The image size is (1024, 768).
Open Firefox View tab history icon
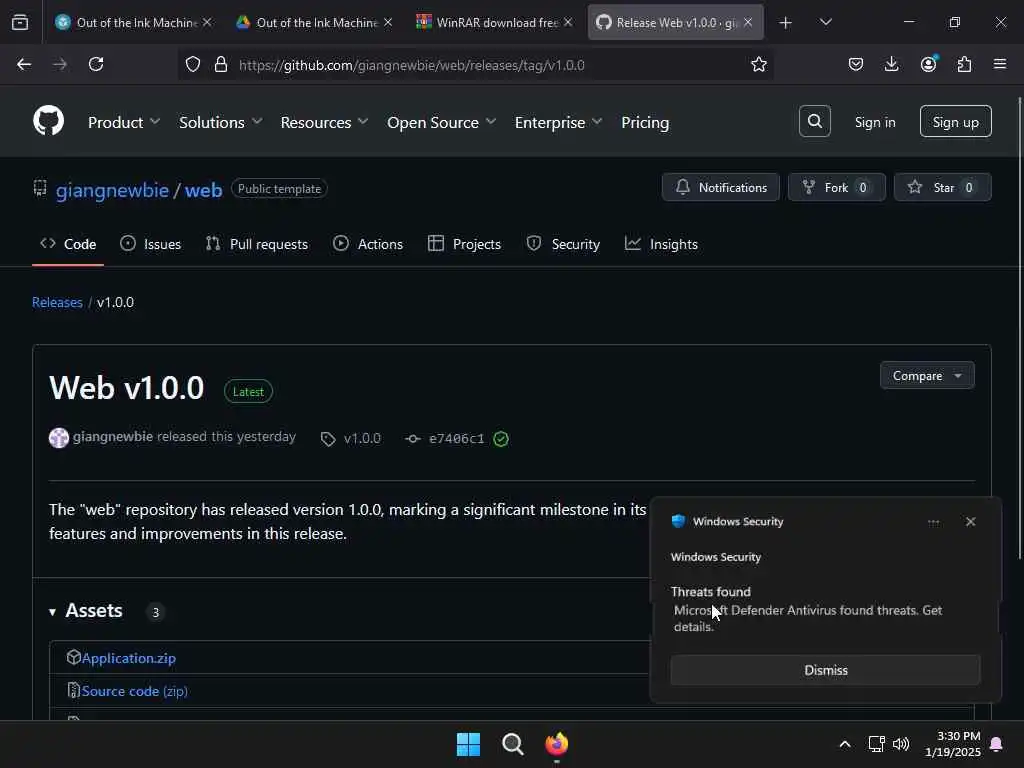click(20, 22)
